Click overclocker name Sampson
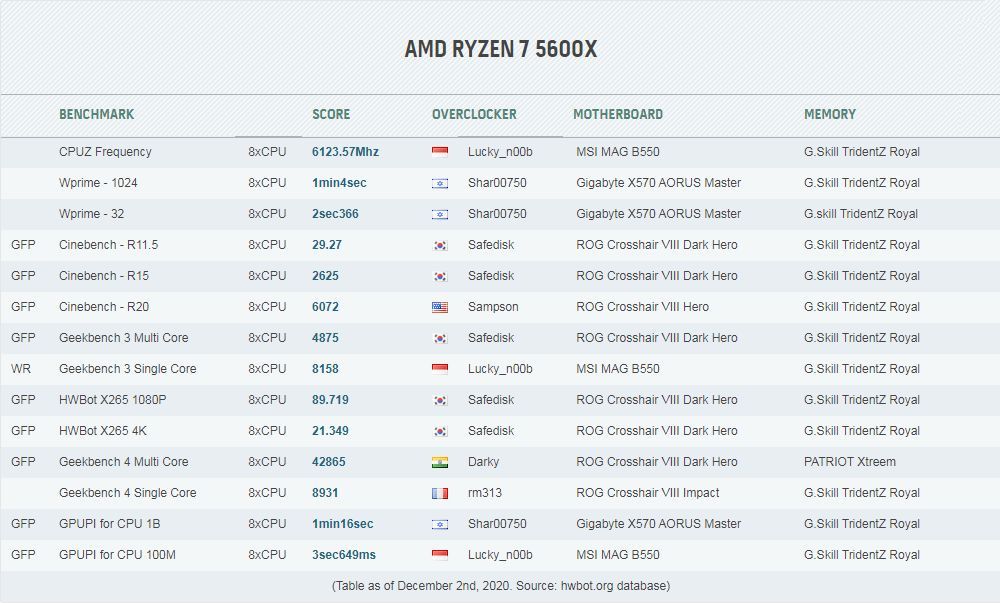The image size is (1000, 603). pyautogui.click(x=493, y=307)
